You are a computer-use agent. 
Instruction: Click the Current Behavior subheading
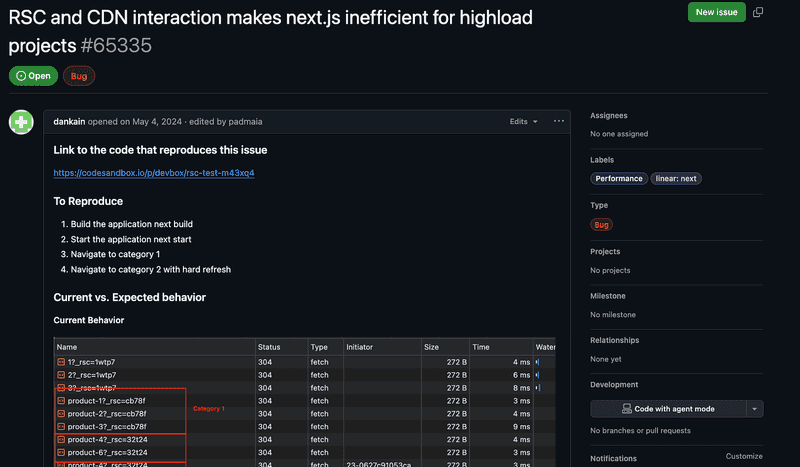[x=89, y=320]
